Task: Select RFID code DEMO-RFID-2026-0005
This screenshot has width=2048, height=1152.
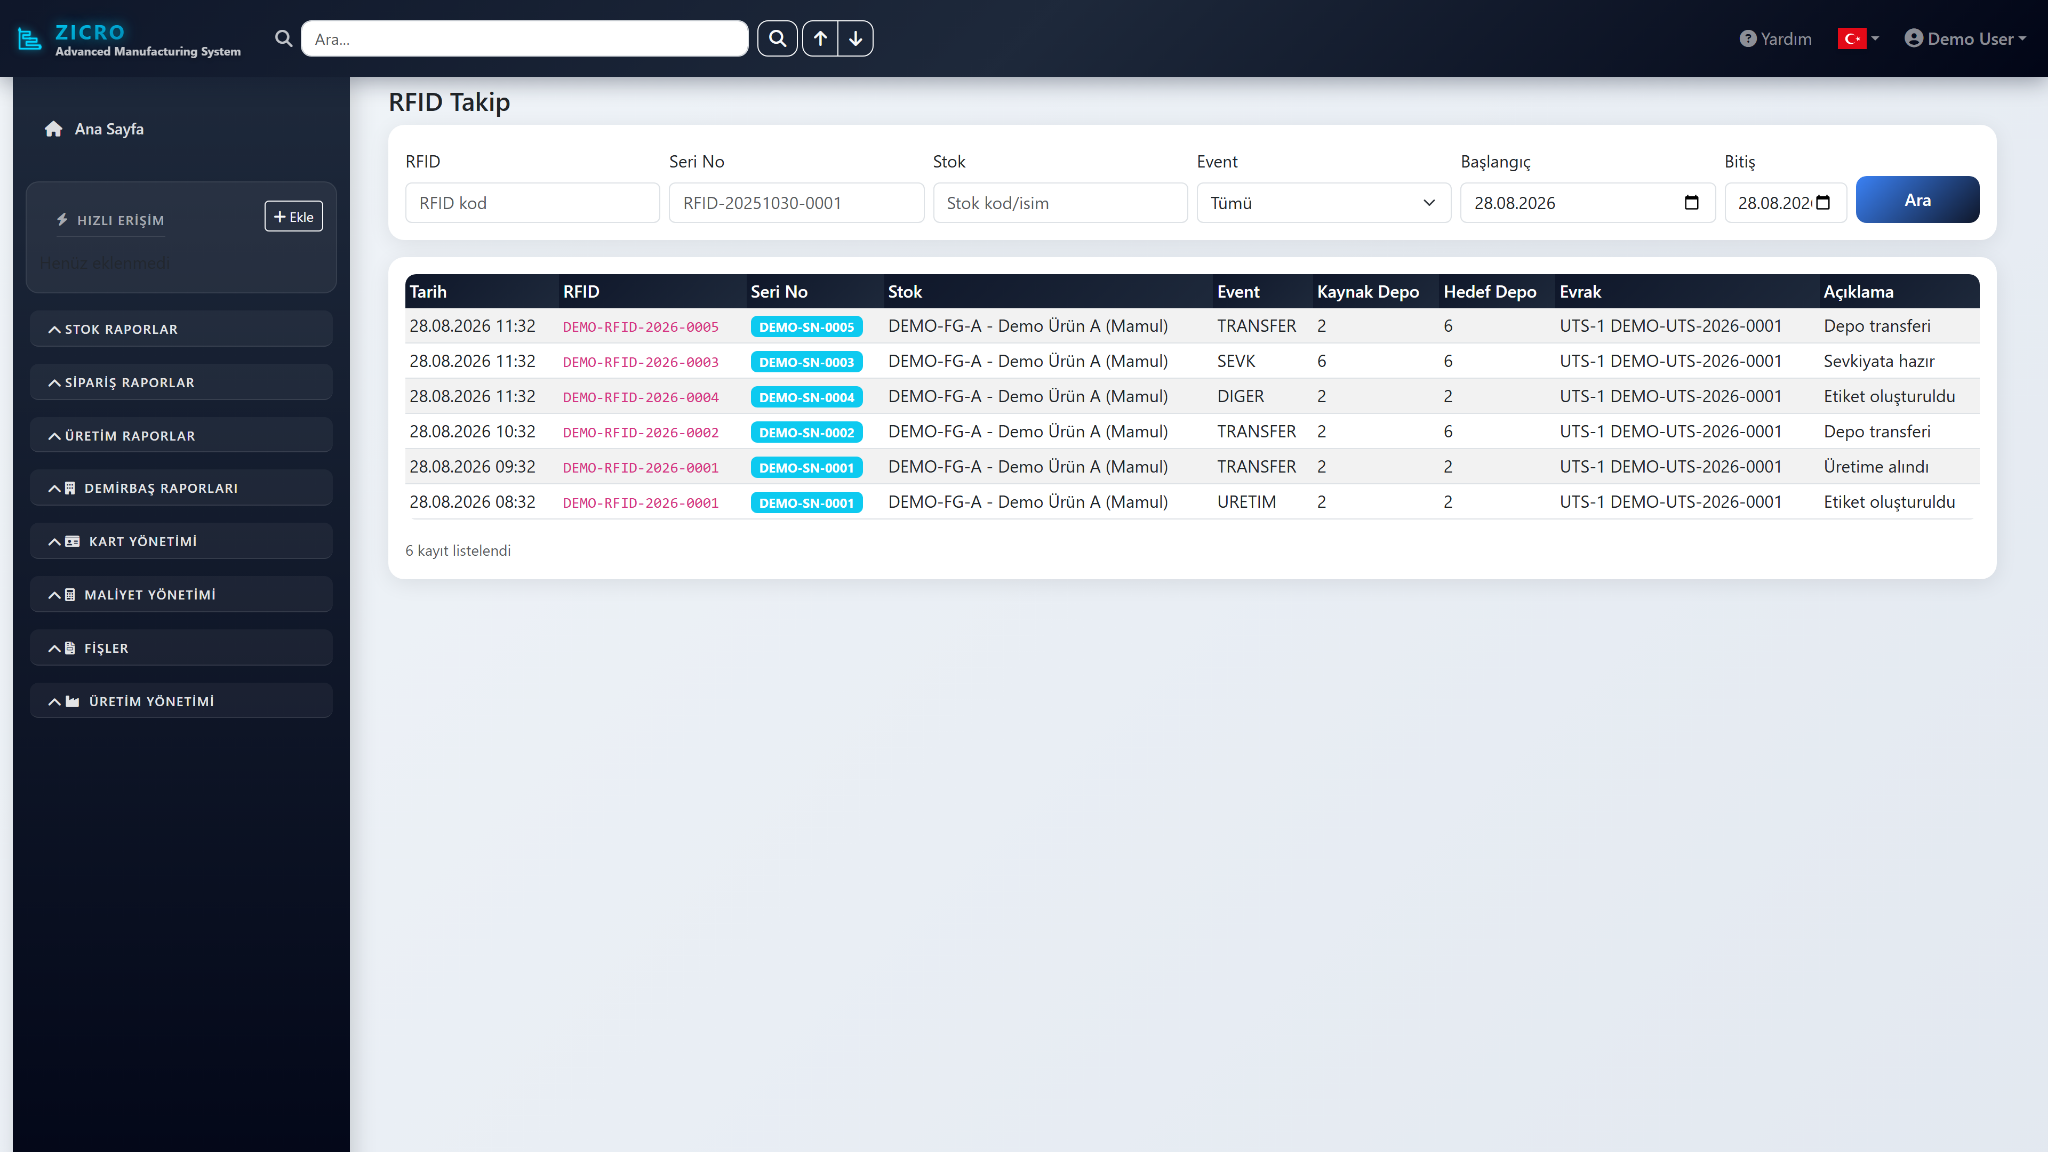Action: (x=641, y=327)
